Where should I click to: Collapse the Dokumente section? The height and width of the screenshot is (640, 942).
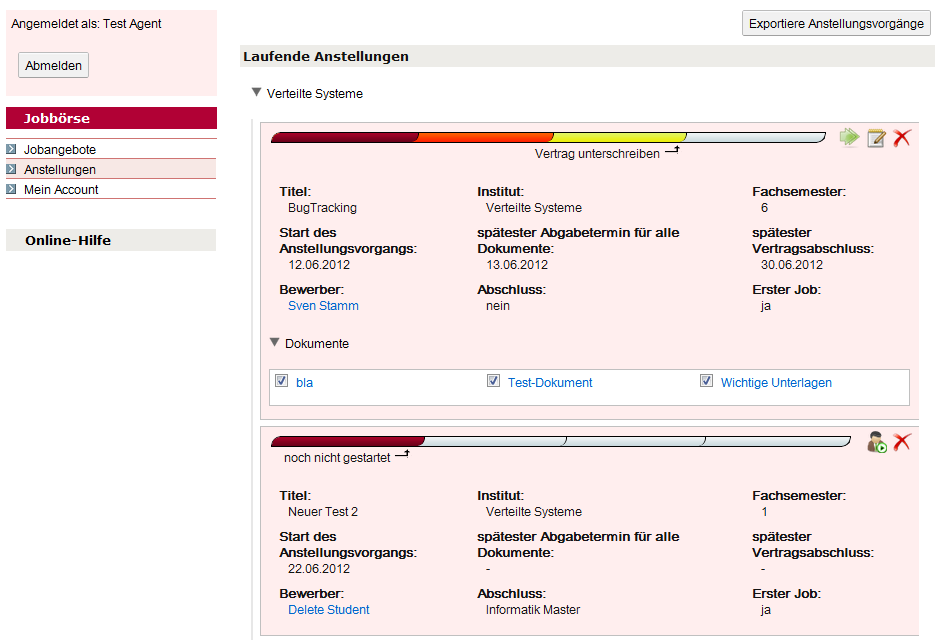pos(275,343)
